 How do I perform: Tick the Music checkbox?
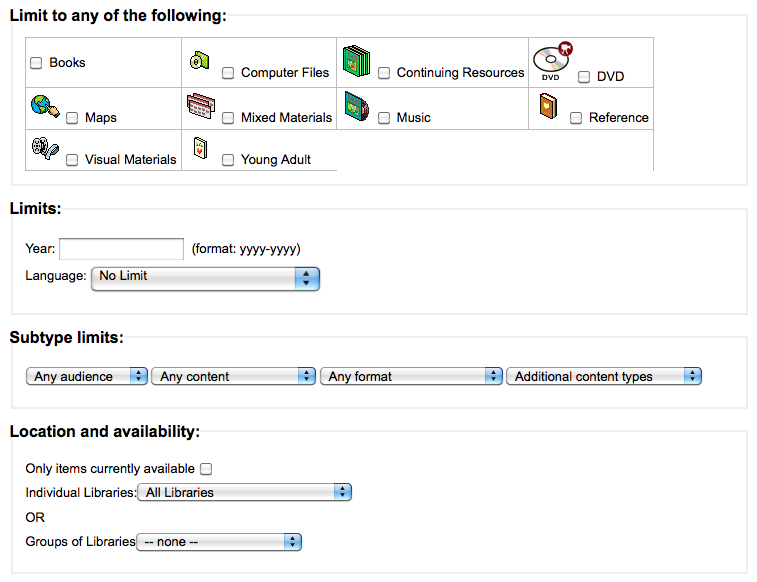click(x=384, y=118)
